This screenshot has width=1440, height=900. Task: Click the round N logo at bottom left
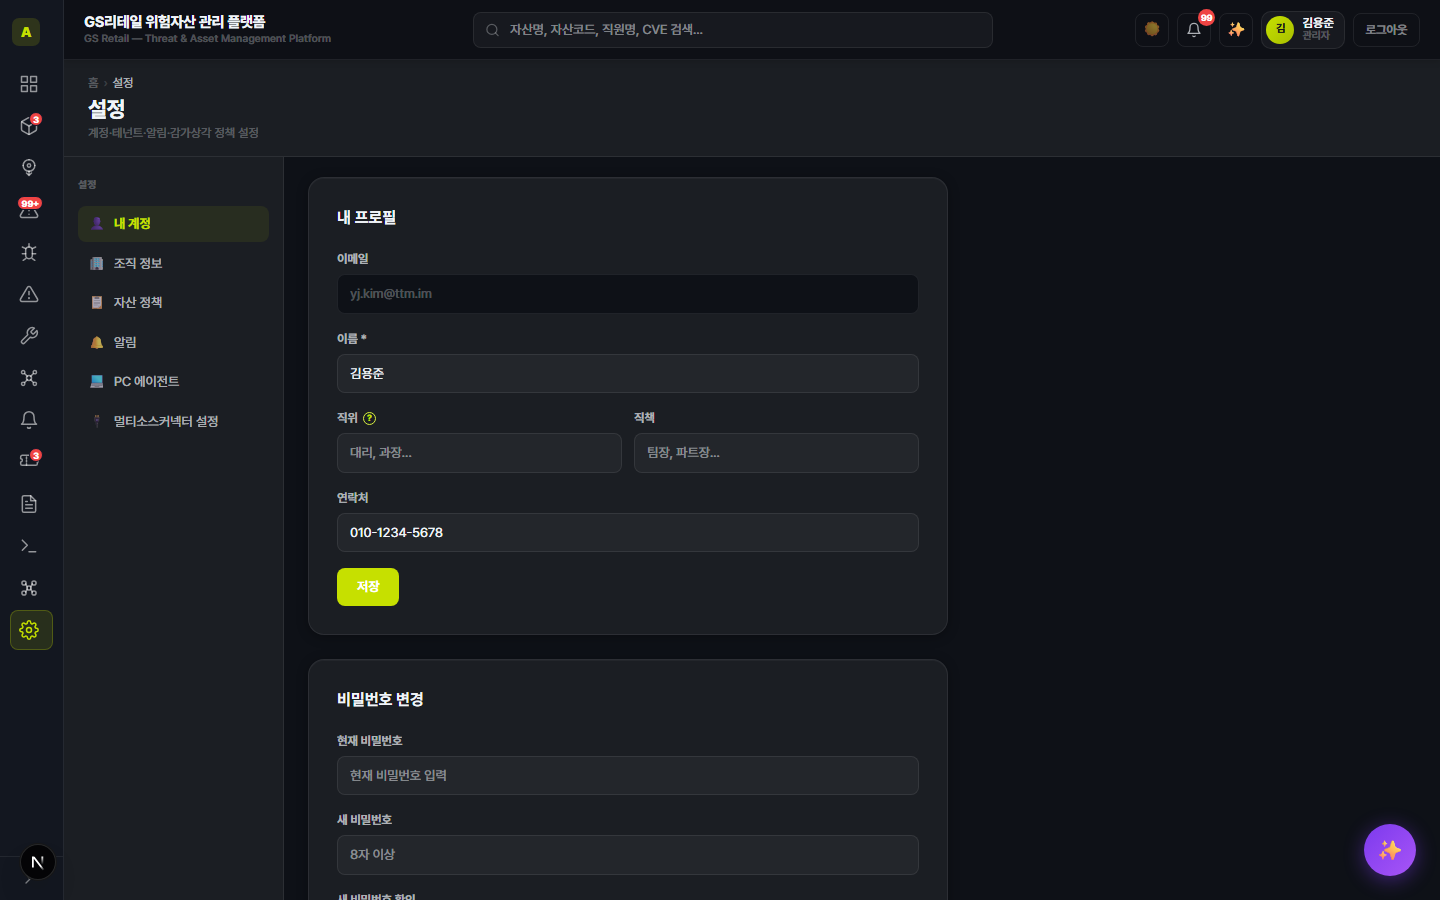click(38, 862)
